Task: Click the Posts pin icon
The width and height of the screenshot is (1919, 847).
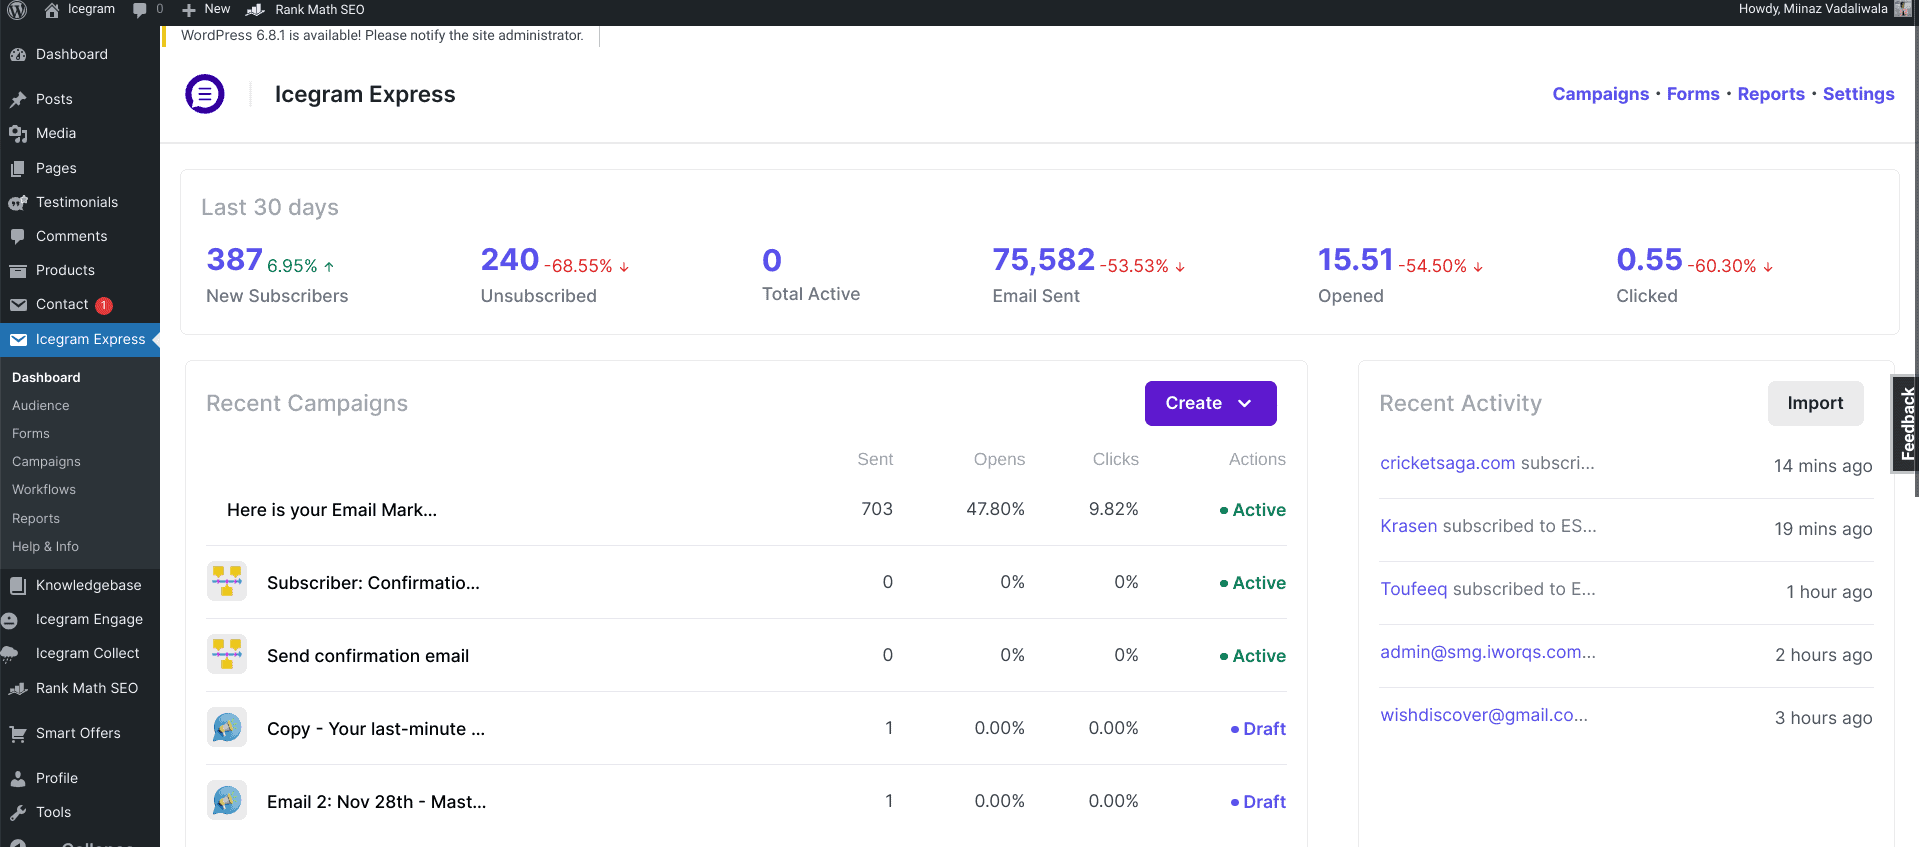Action: click(x=18, y=100)
